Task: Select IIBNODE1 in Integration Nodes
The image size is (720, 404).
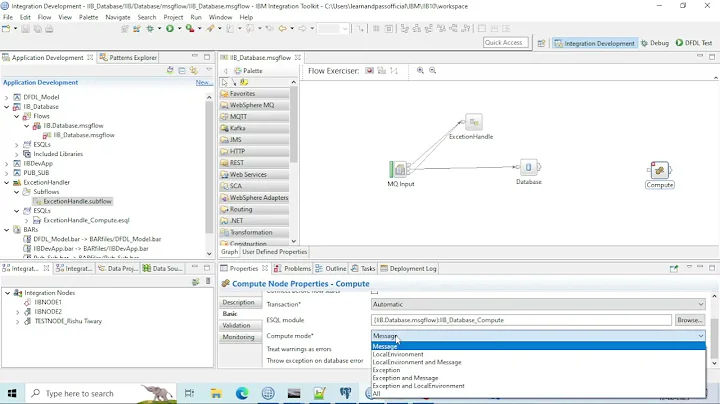Action: pyautogui.click(x=43, y=302)
